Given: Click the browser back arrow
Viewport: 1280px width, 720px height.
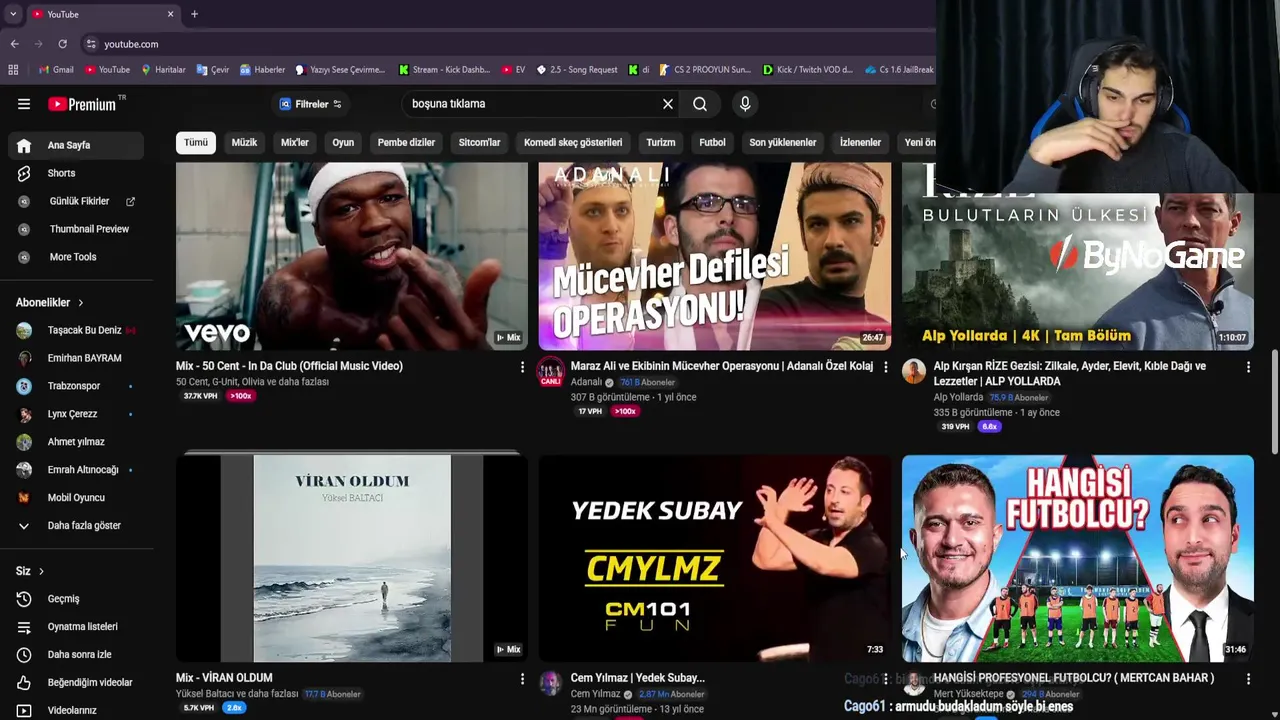Looking at the screenshot, I should tap(14, 44).
